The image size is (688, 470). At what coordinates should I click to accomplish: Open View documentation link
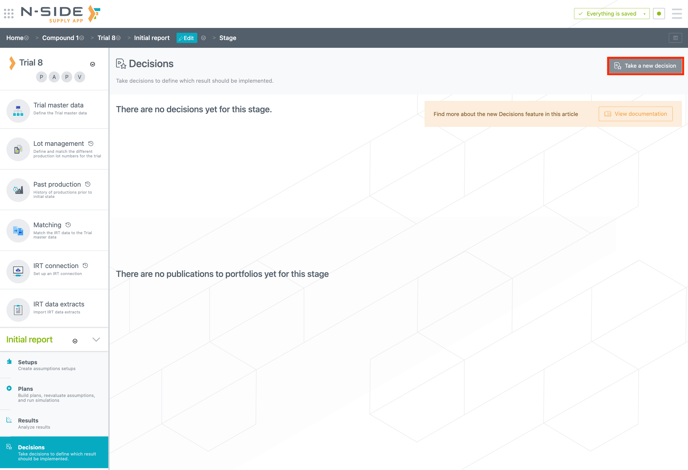(x=635, y=114)
